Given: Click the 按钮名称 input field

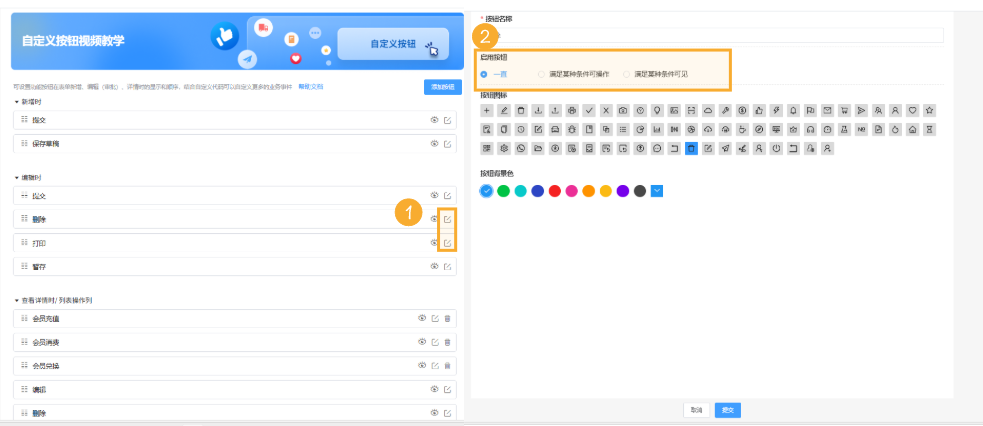Looking at the screenshot, I should [712, 35].
